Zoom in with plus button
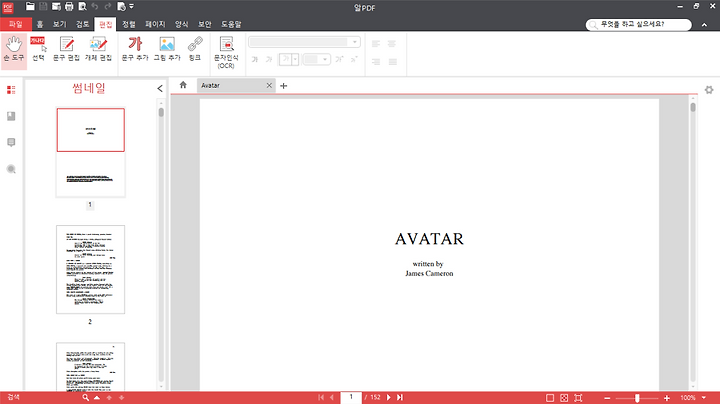The height and width of the screenshot is (404, 720). click(x=667, y=398)
